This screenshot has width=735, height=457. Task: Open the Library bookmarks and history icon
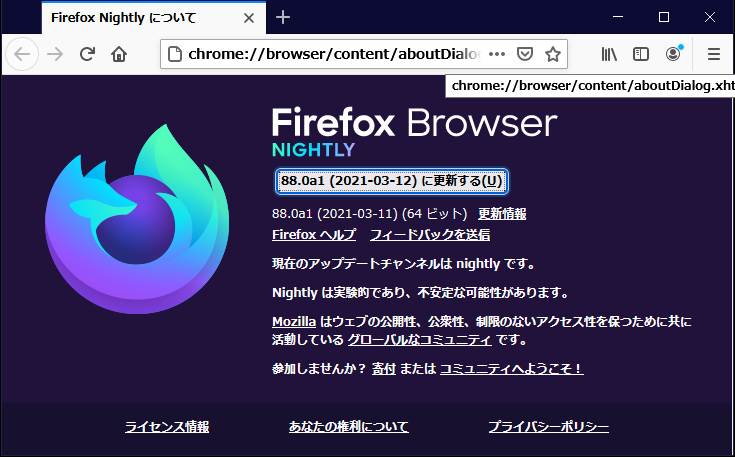click(609, 54)
